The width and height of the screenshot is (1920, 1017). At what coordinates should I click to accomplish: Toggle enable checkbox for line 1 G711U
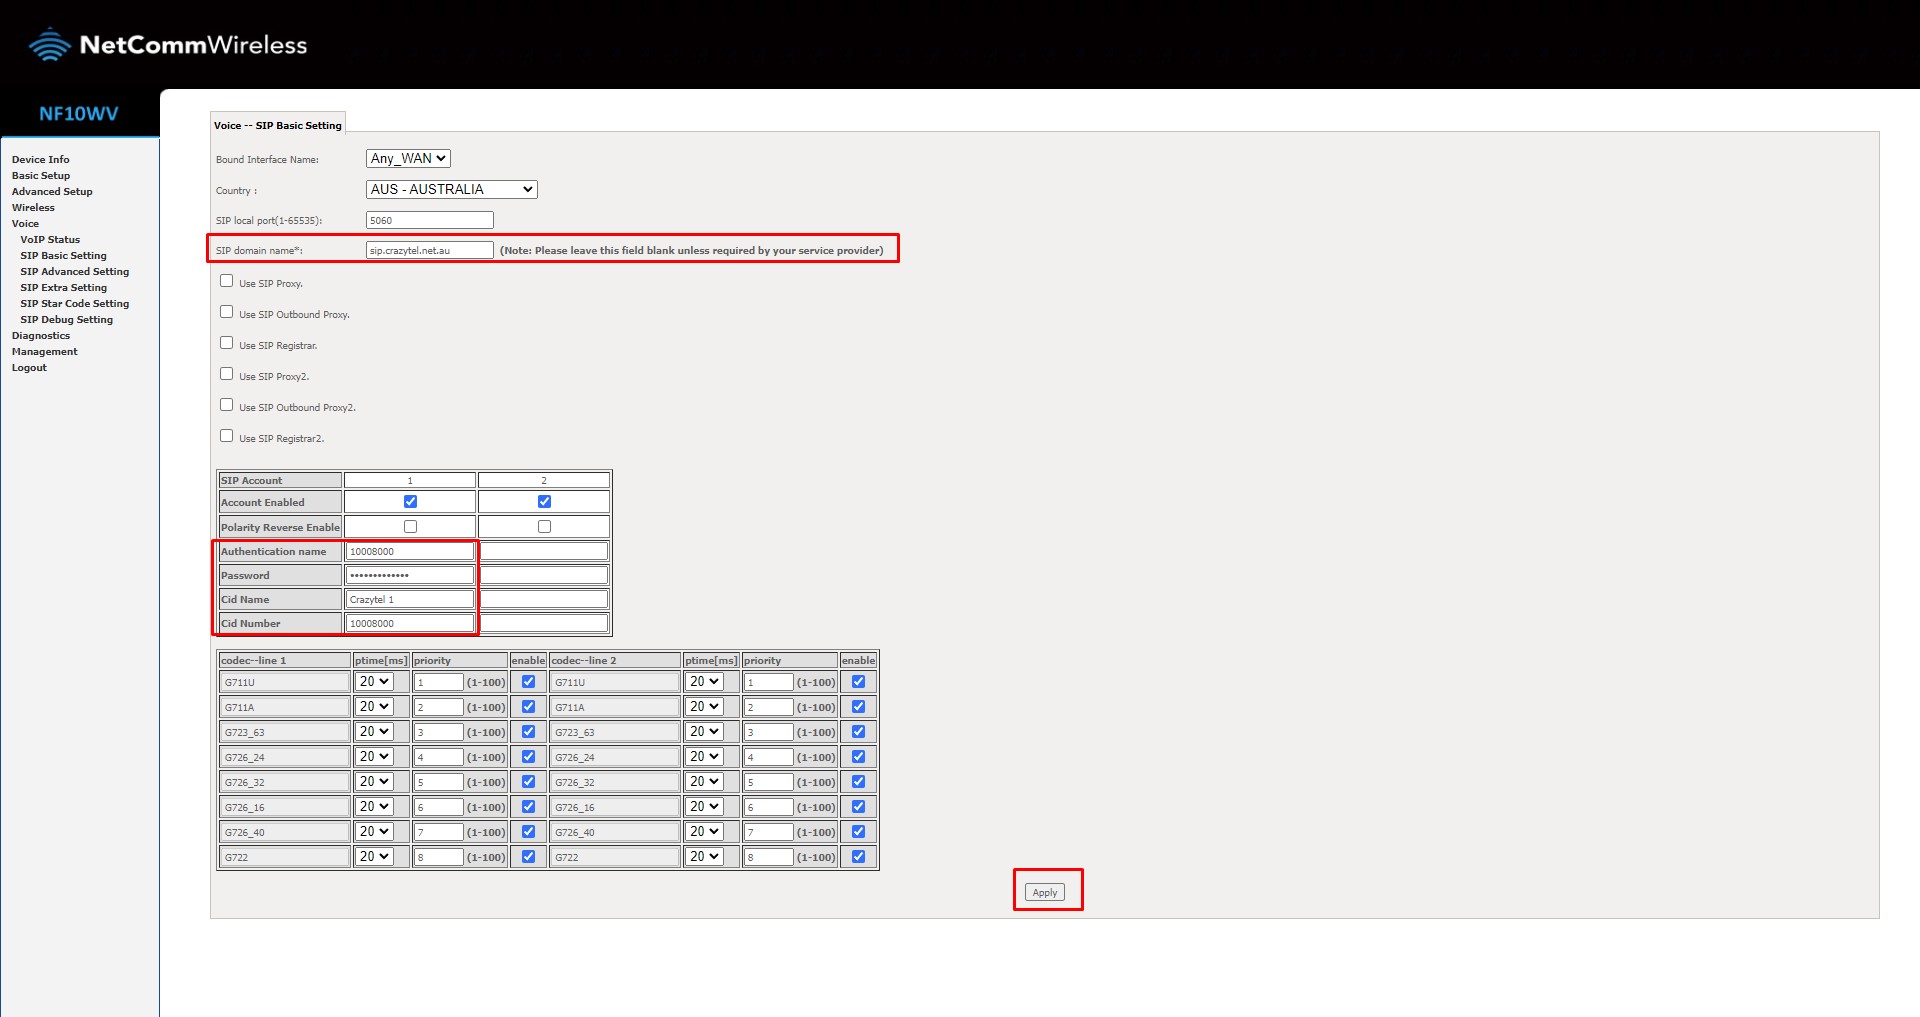(x=528, y=682)
